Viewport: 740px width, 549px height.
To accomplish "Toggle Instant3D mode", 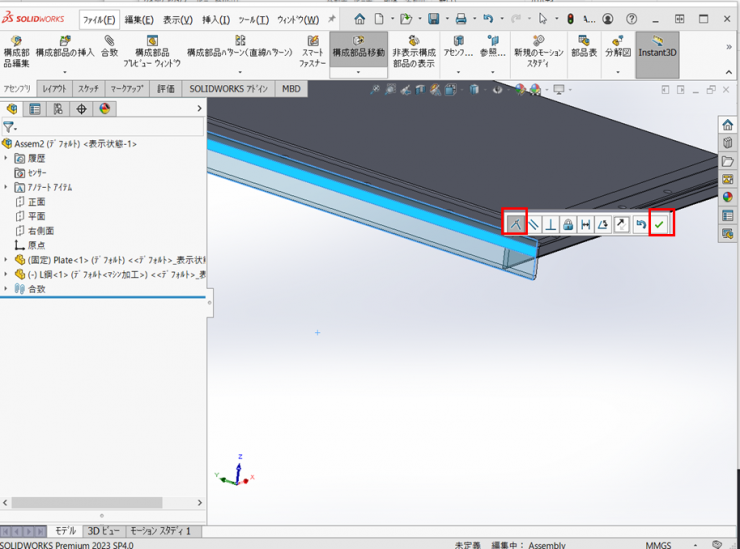I will [657, 53].
